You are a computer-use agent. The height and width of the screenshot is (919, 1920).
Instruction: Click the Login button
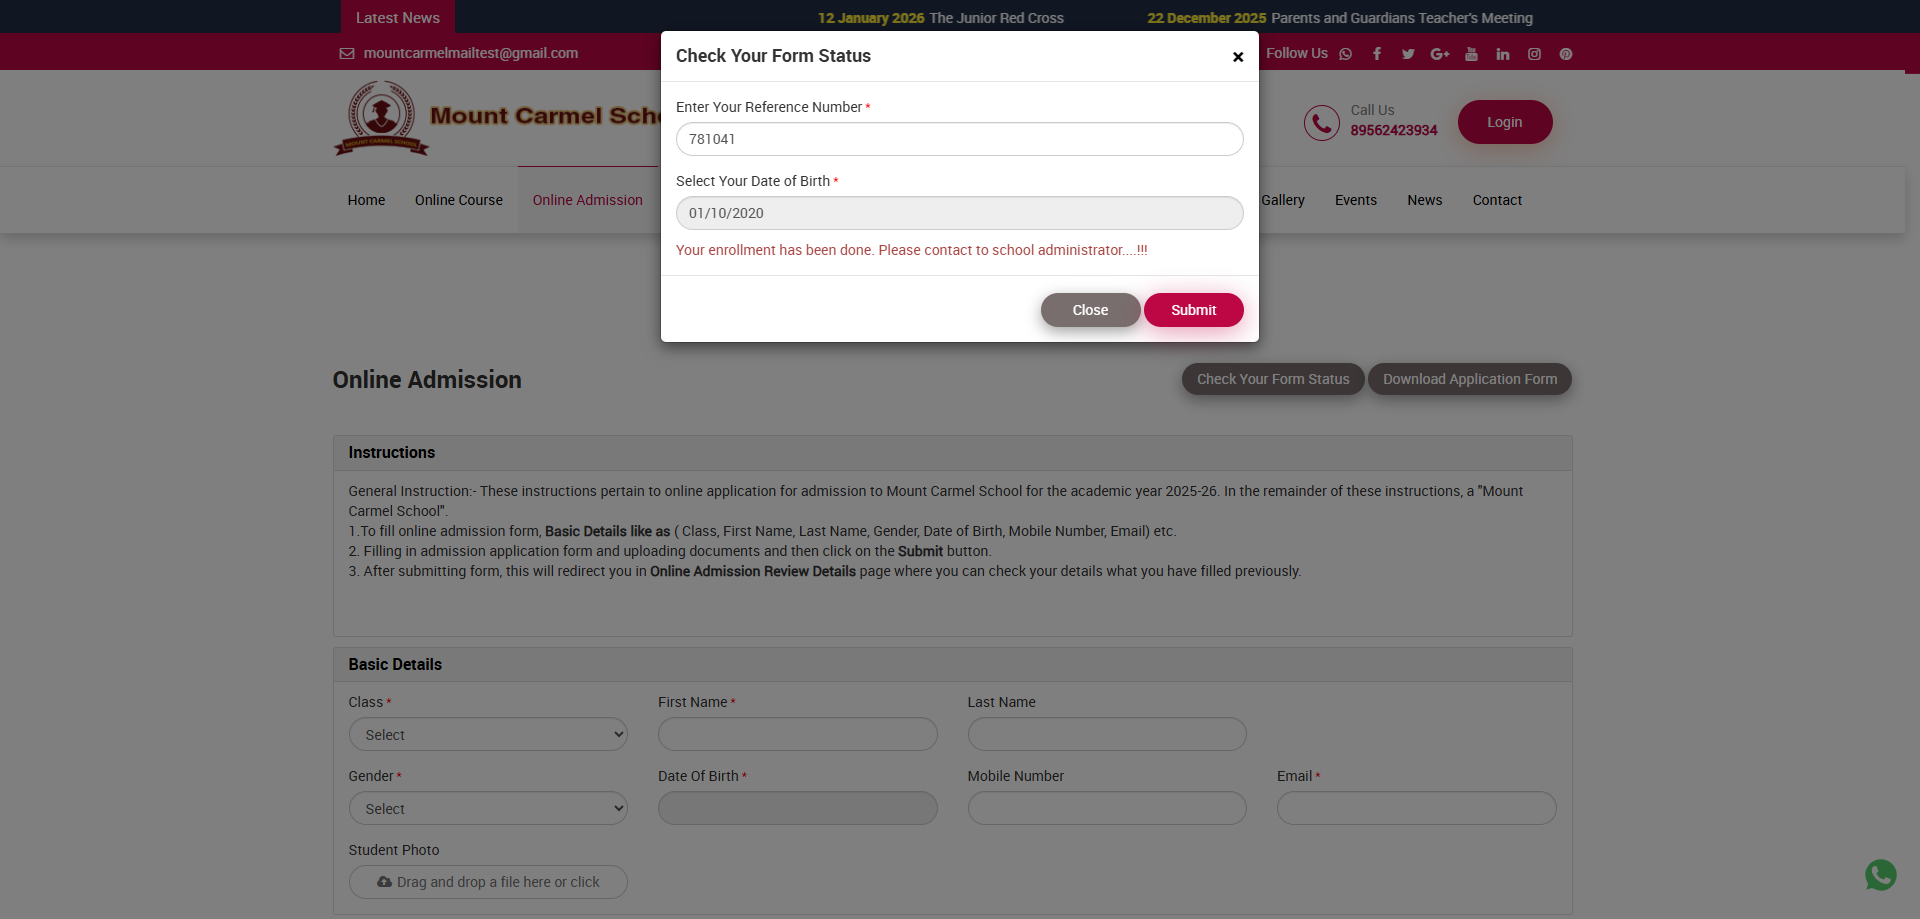[x=1505, y=121]
